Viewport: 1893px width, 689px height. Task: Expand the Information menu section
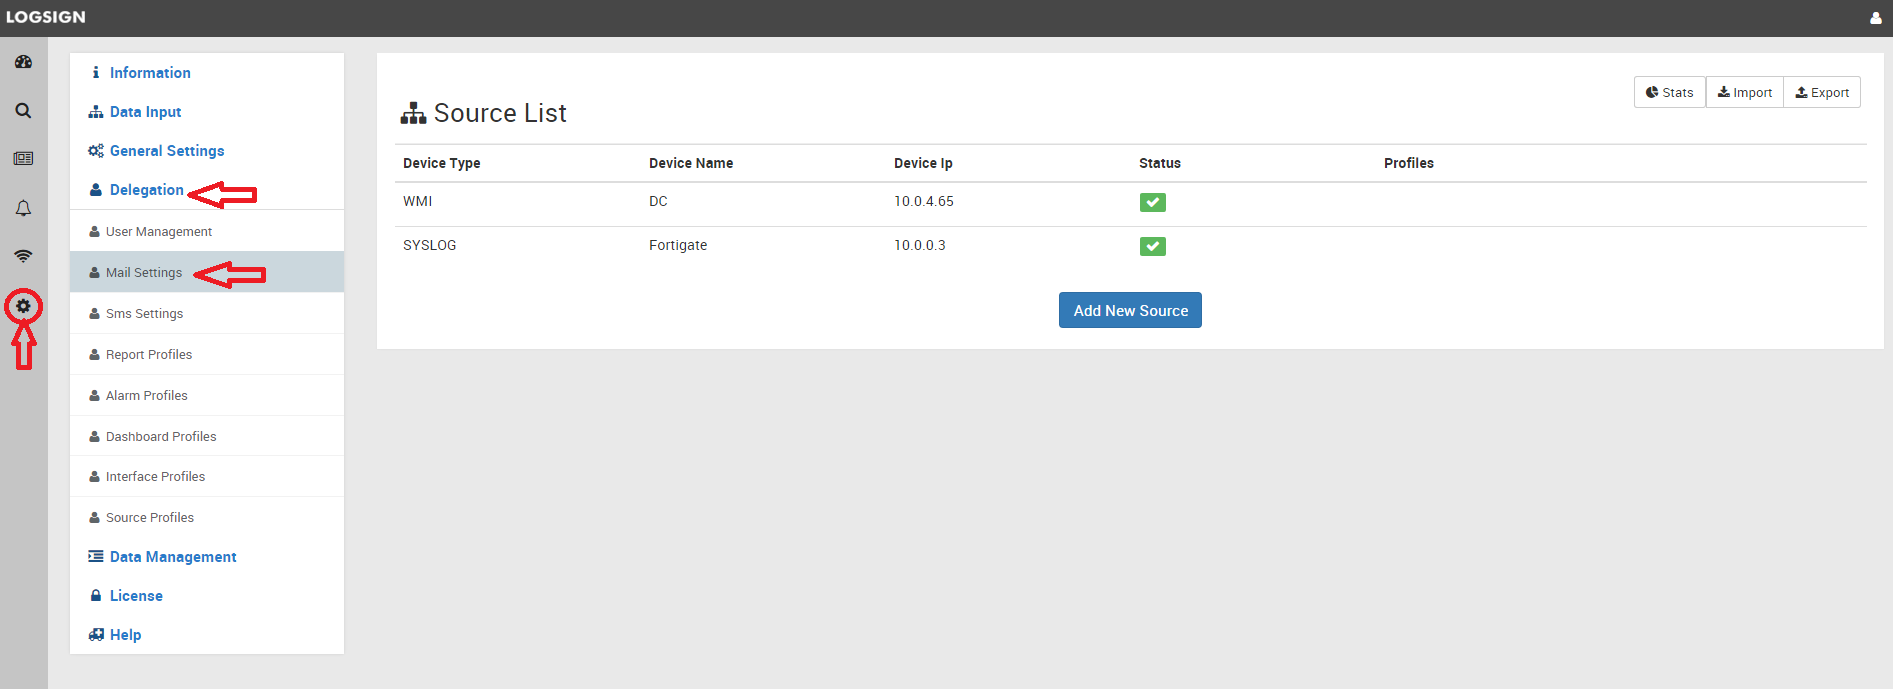(150, 73)
